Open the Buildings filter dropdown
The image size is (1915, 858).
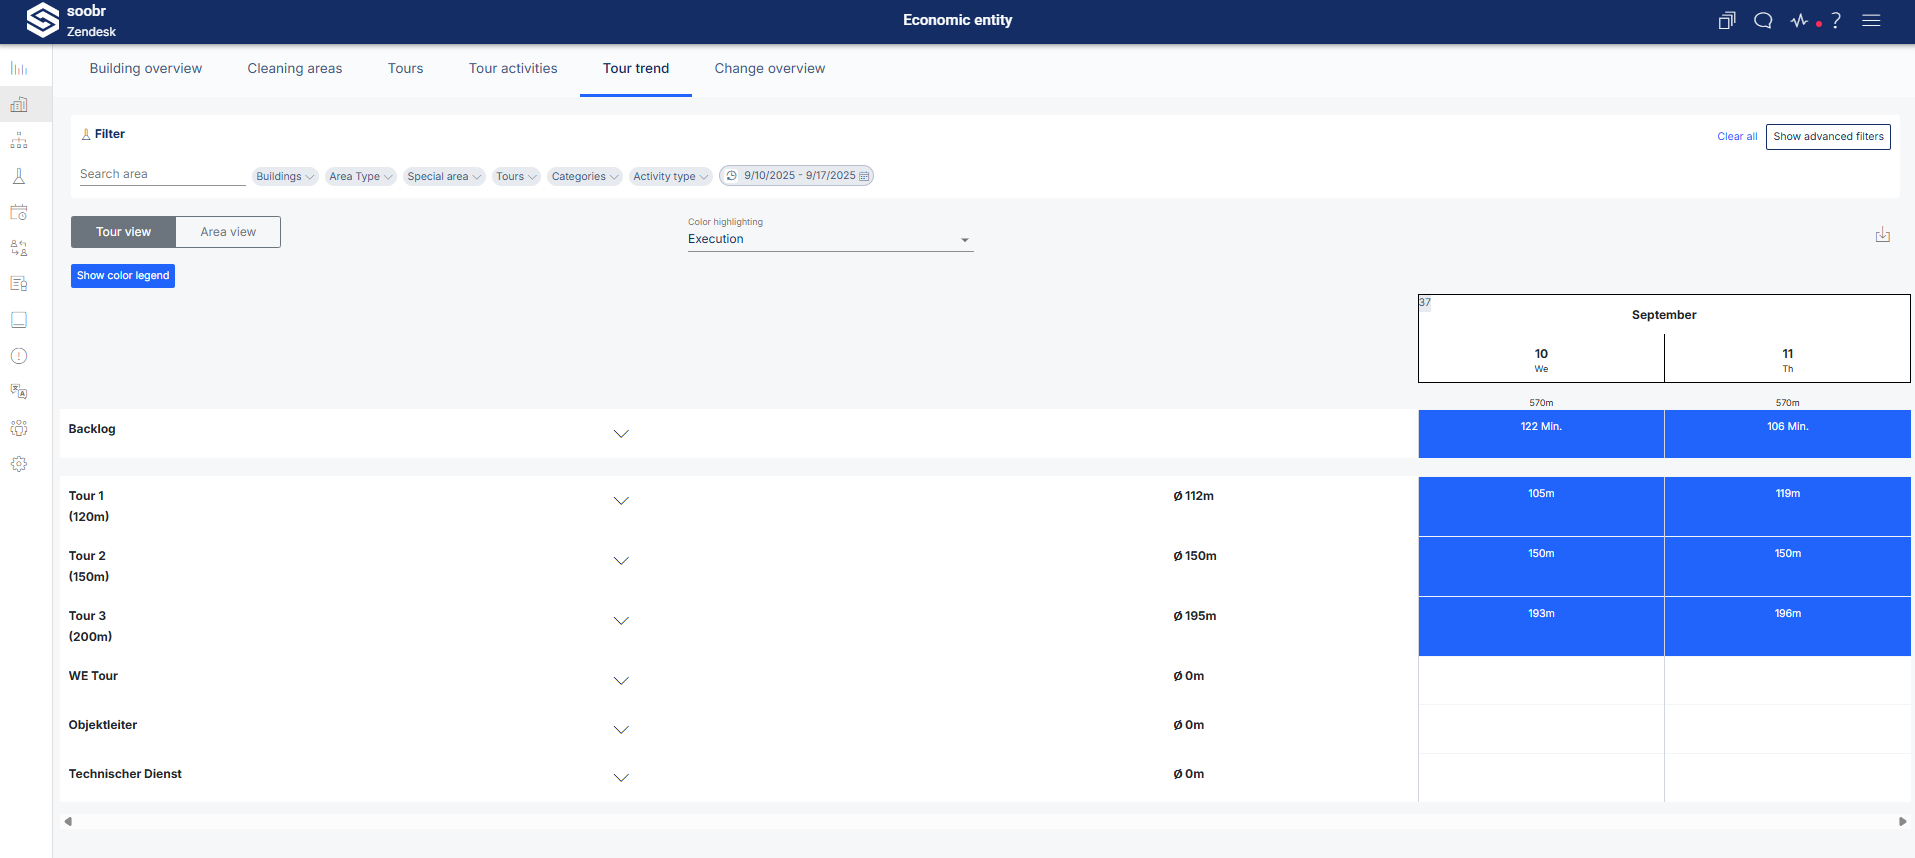point(285,176)
